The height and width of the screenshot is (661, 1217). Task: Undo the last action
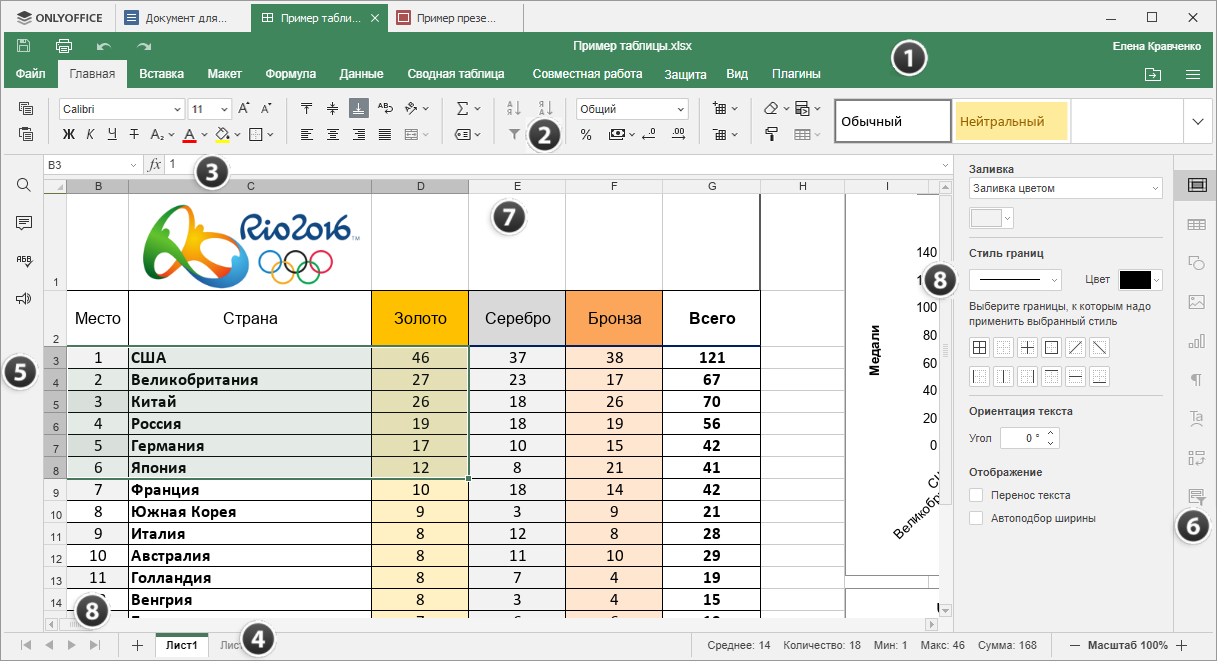coord(104,46)
